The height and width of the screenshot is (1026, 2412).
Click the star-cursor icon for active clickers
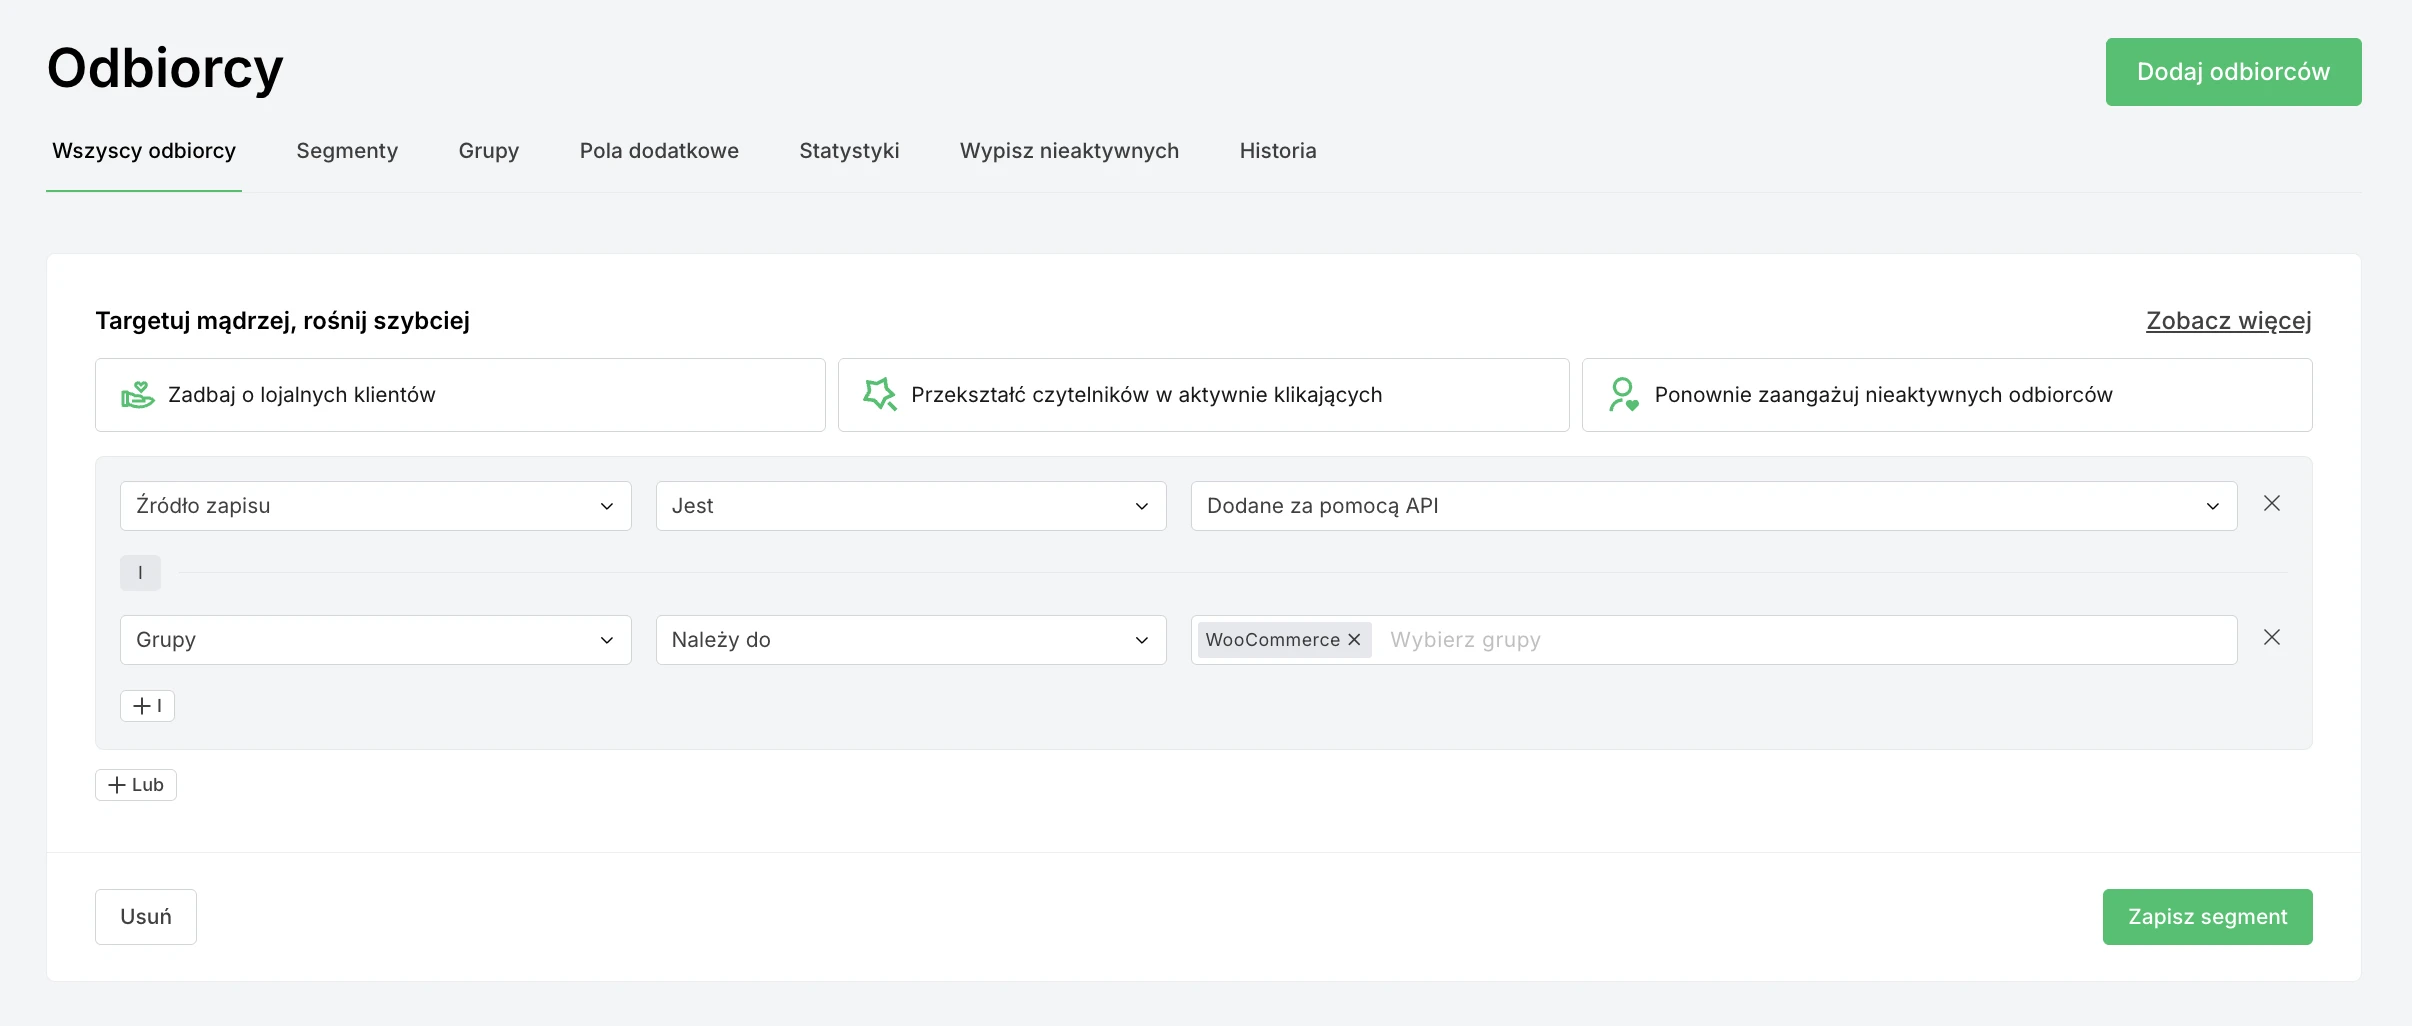(879, 395)
